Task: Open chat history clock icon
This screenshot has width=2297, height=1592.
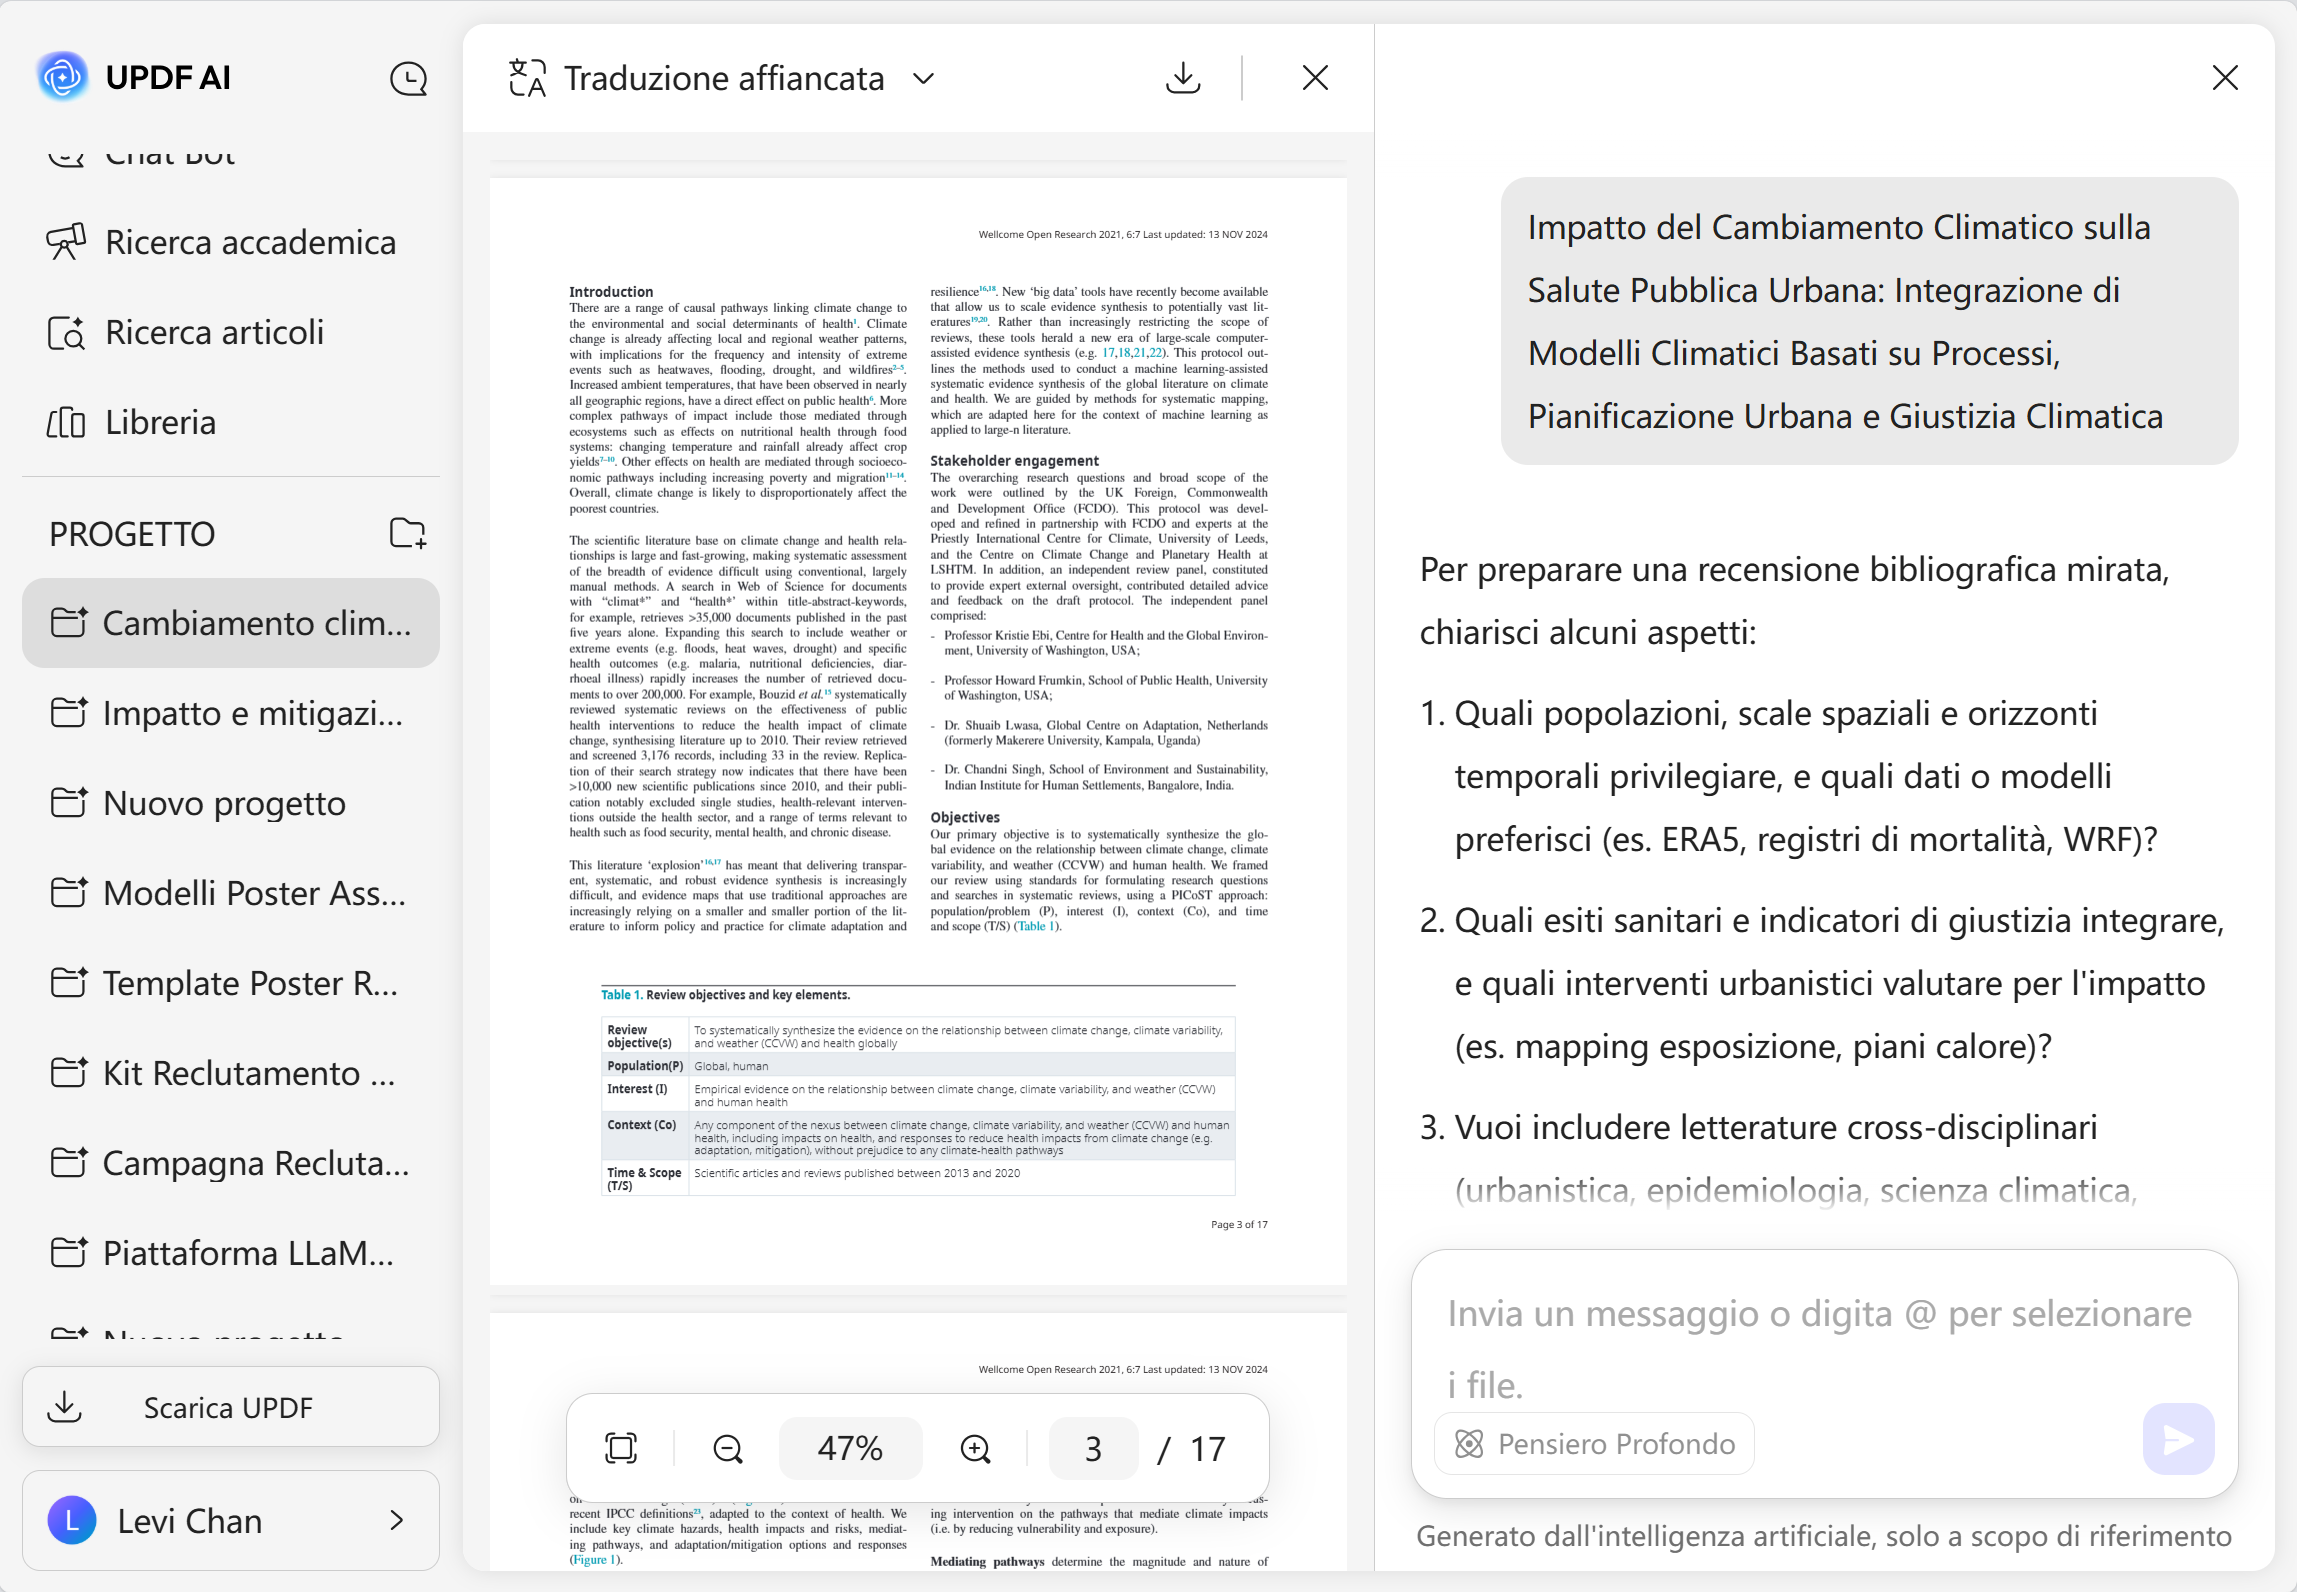Action: pyautogui.click(x=408, y=78)
